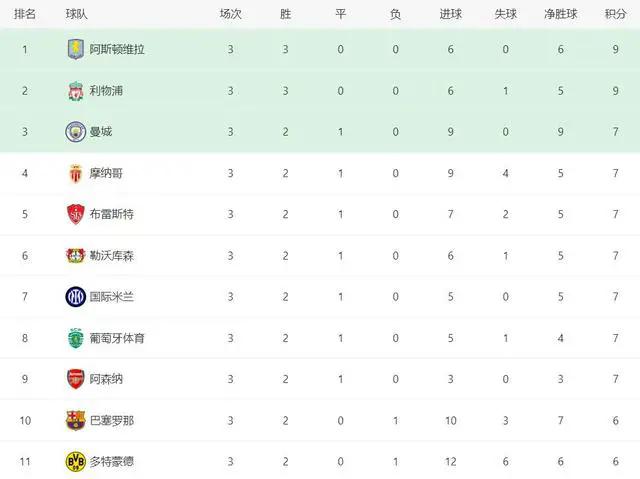This screenshot has width=640, height=479.
Task: Click the Barcelona club crest
Action: (x=76, y=420)
